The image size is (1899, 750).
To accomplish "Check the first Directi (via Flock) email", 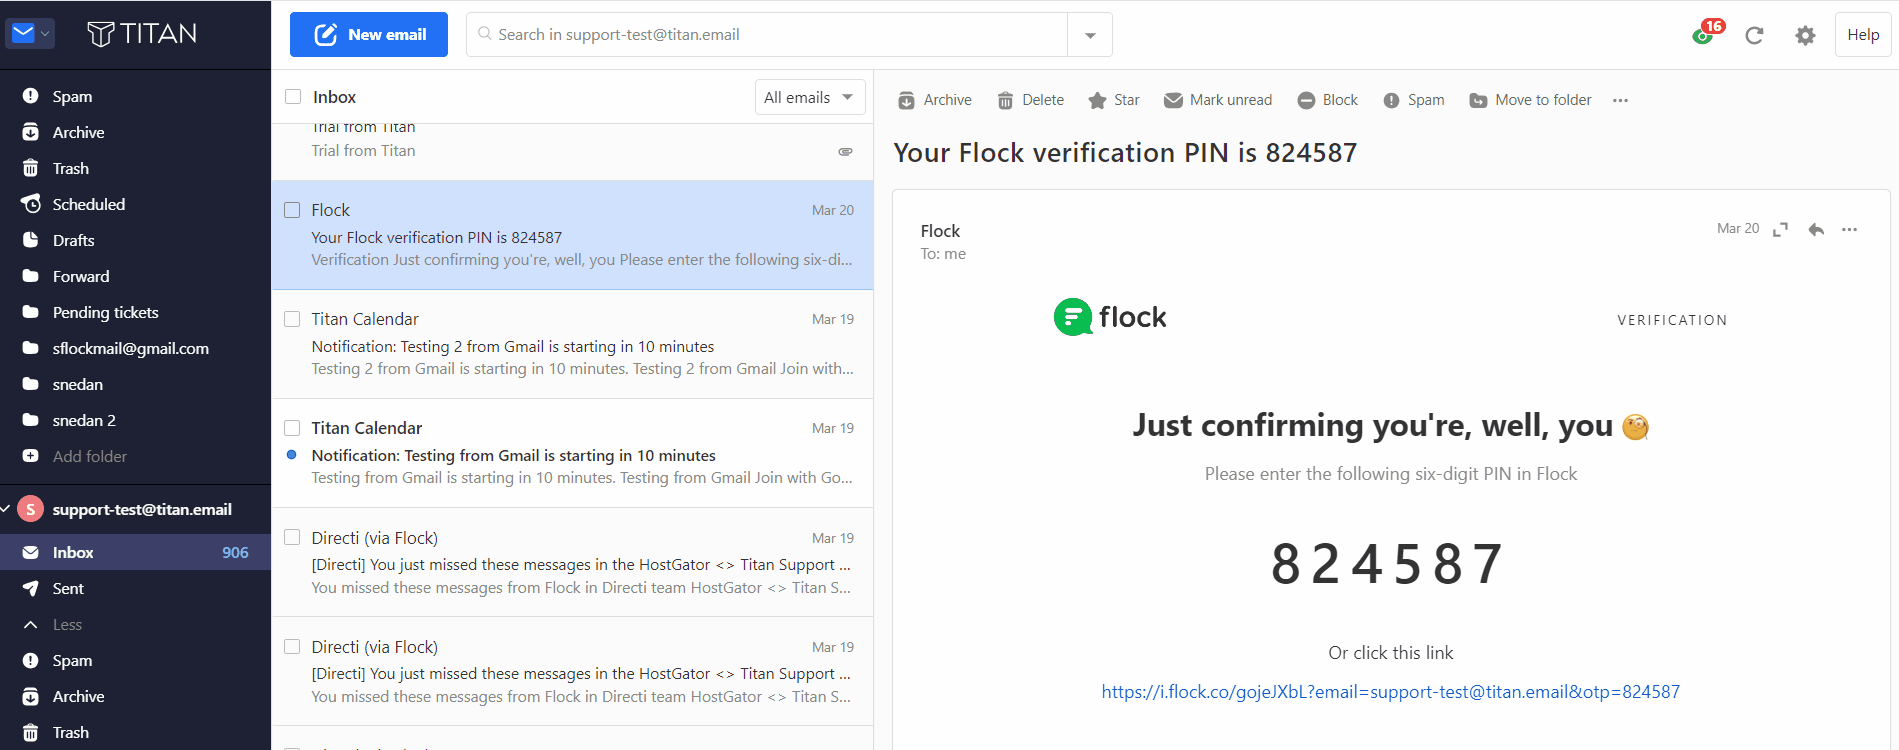I will click(x=292, y=537).
